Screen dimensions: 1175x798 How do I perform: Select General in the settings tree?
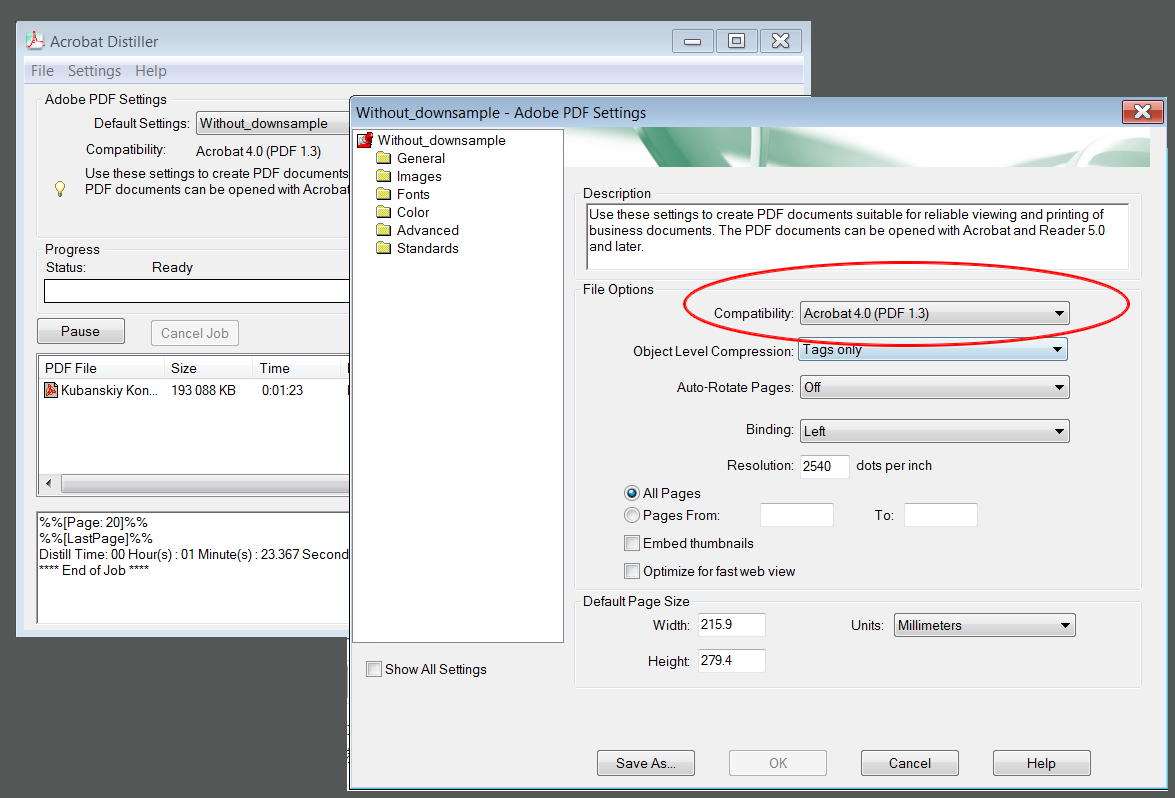pyautogui.click(x=420, y=158)
